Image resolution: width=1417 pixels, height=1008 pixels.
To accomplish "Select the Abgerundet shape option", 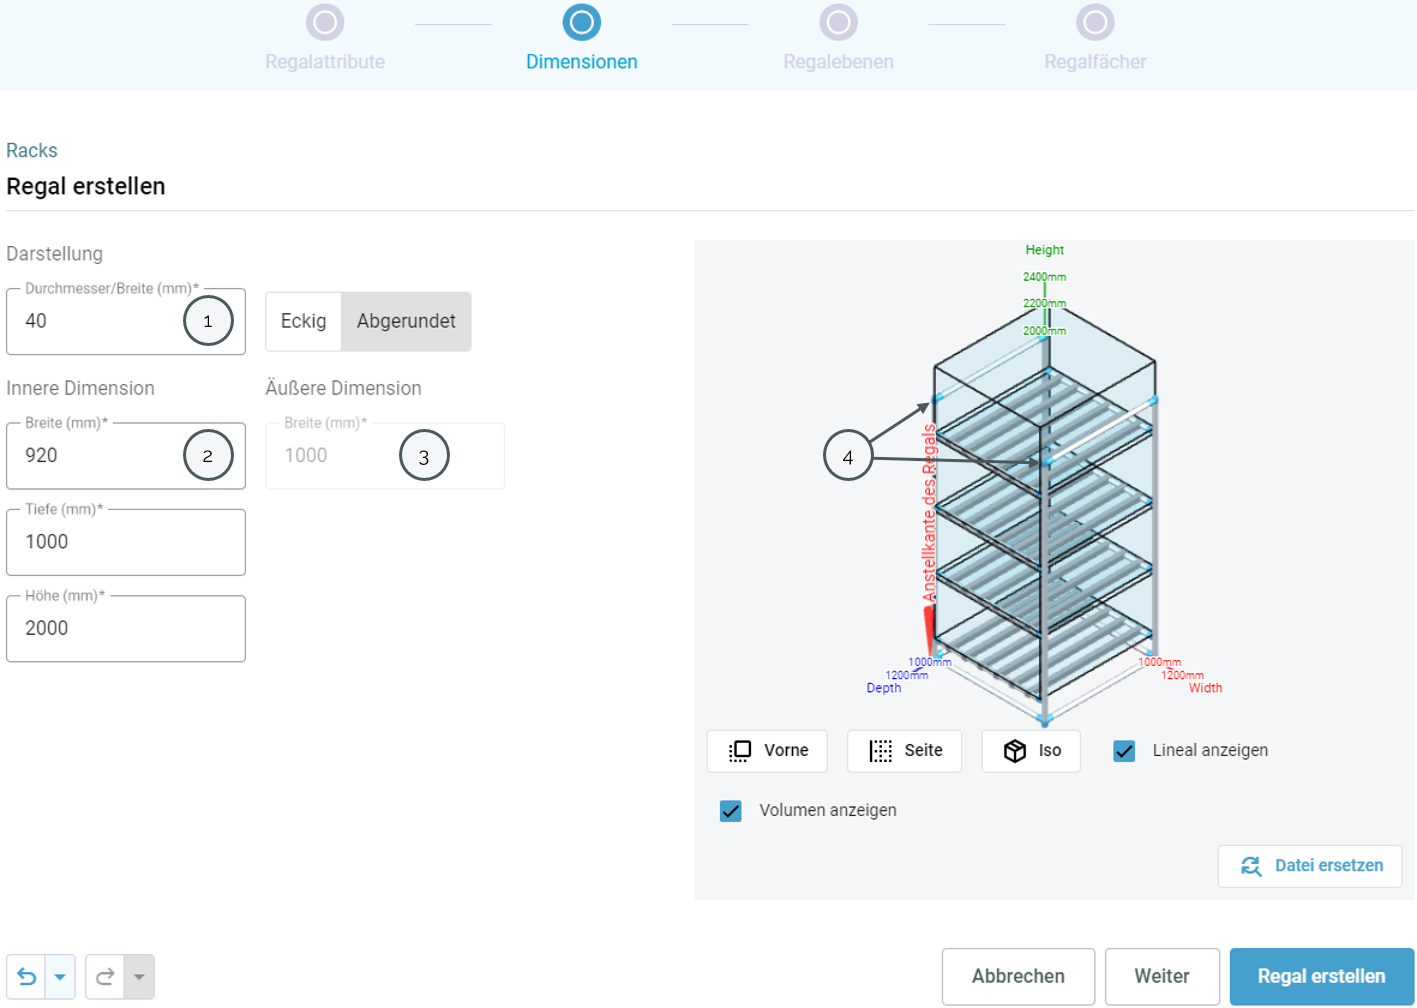I will coord(406,321).
